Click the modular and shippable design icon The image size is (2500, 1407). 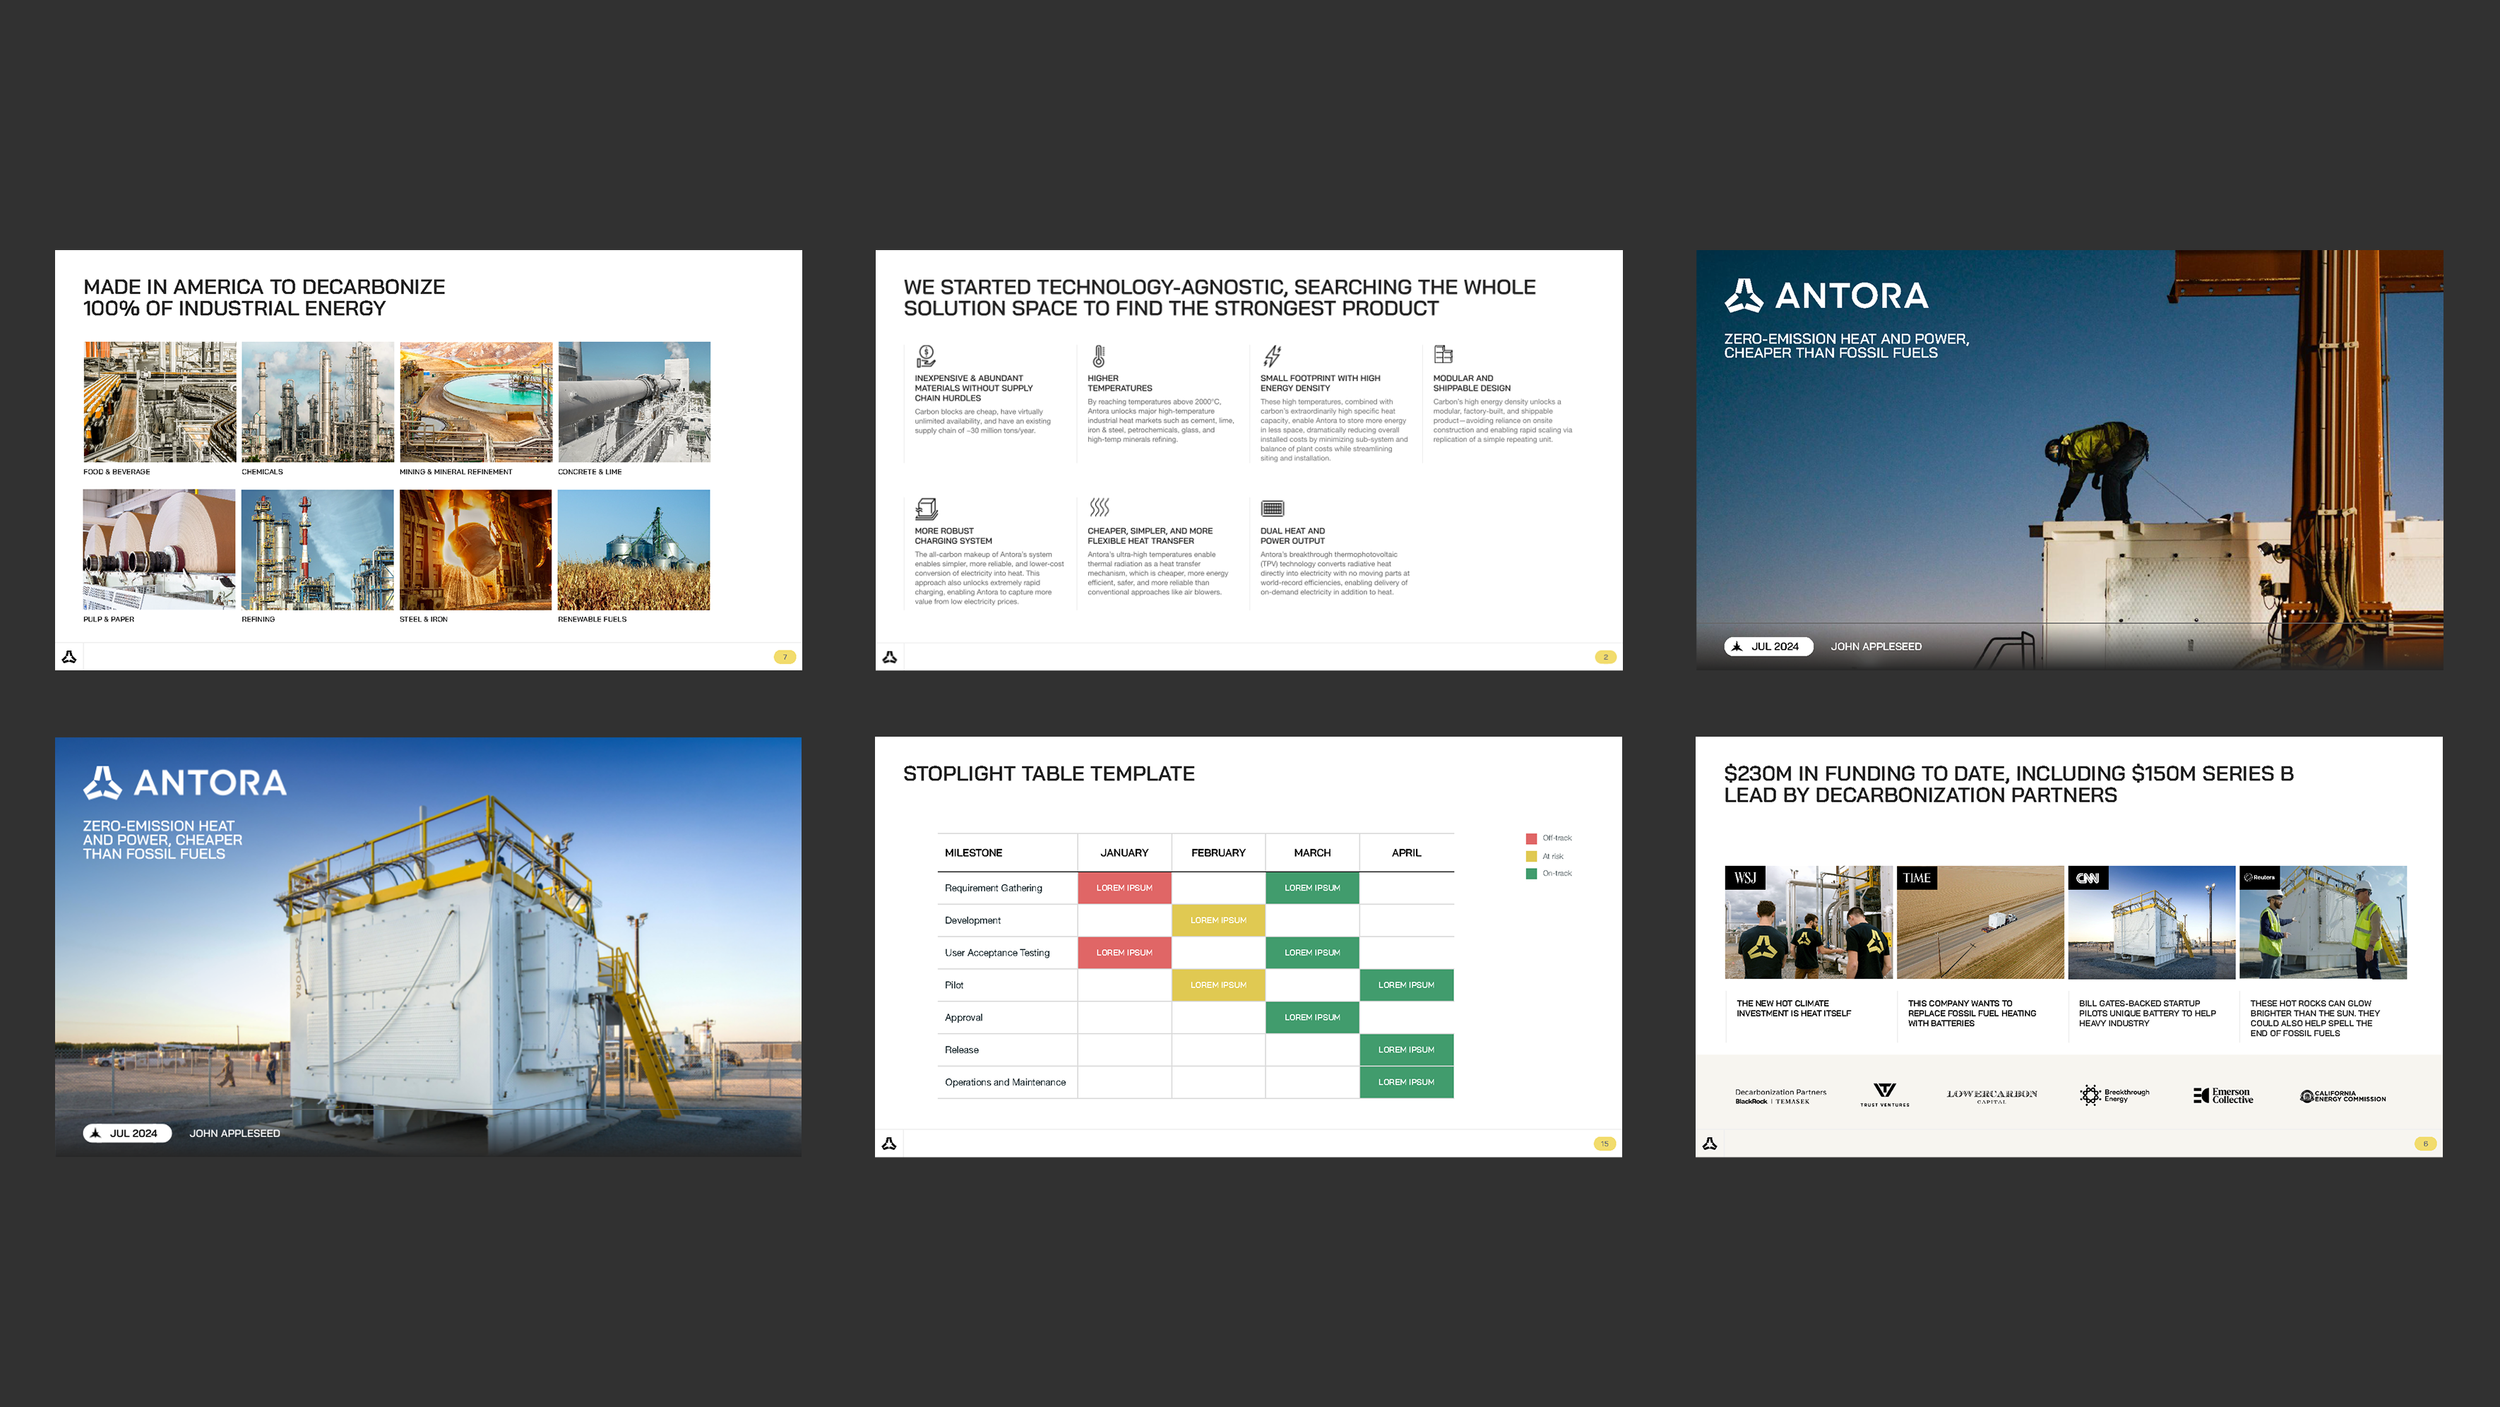tap(1443, 355)
